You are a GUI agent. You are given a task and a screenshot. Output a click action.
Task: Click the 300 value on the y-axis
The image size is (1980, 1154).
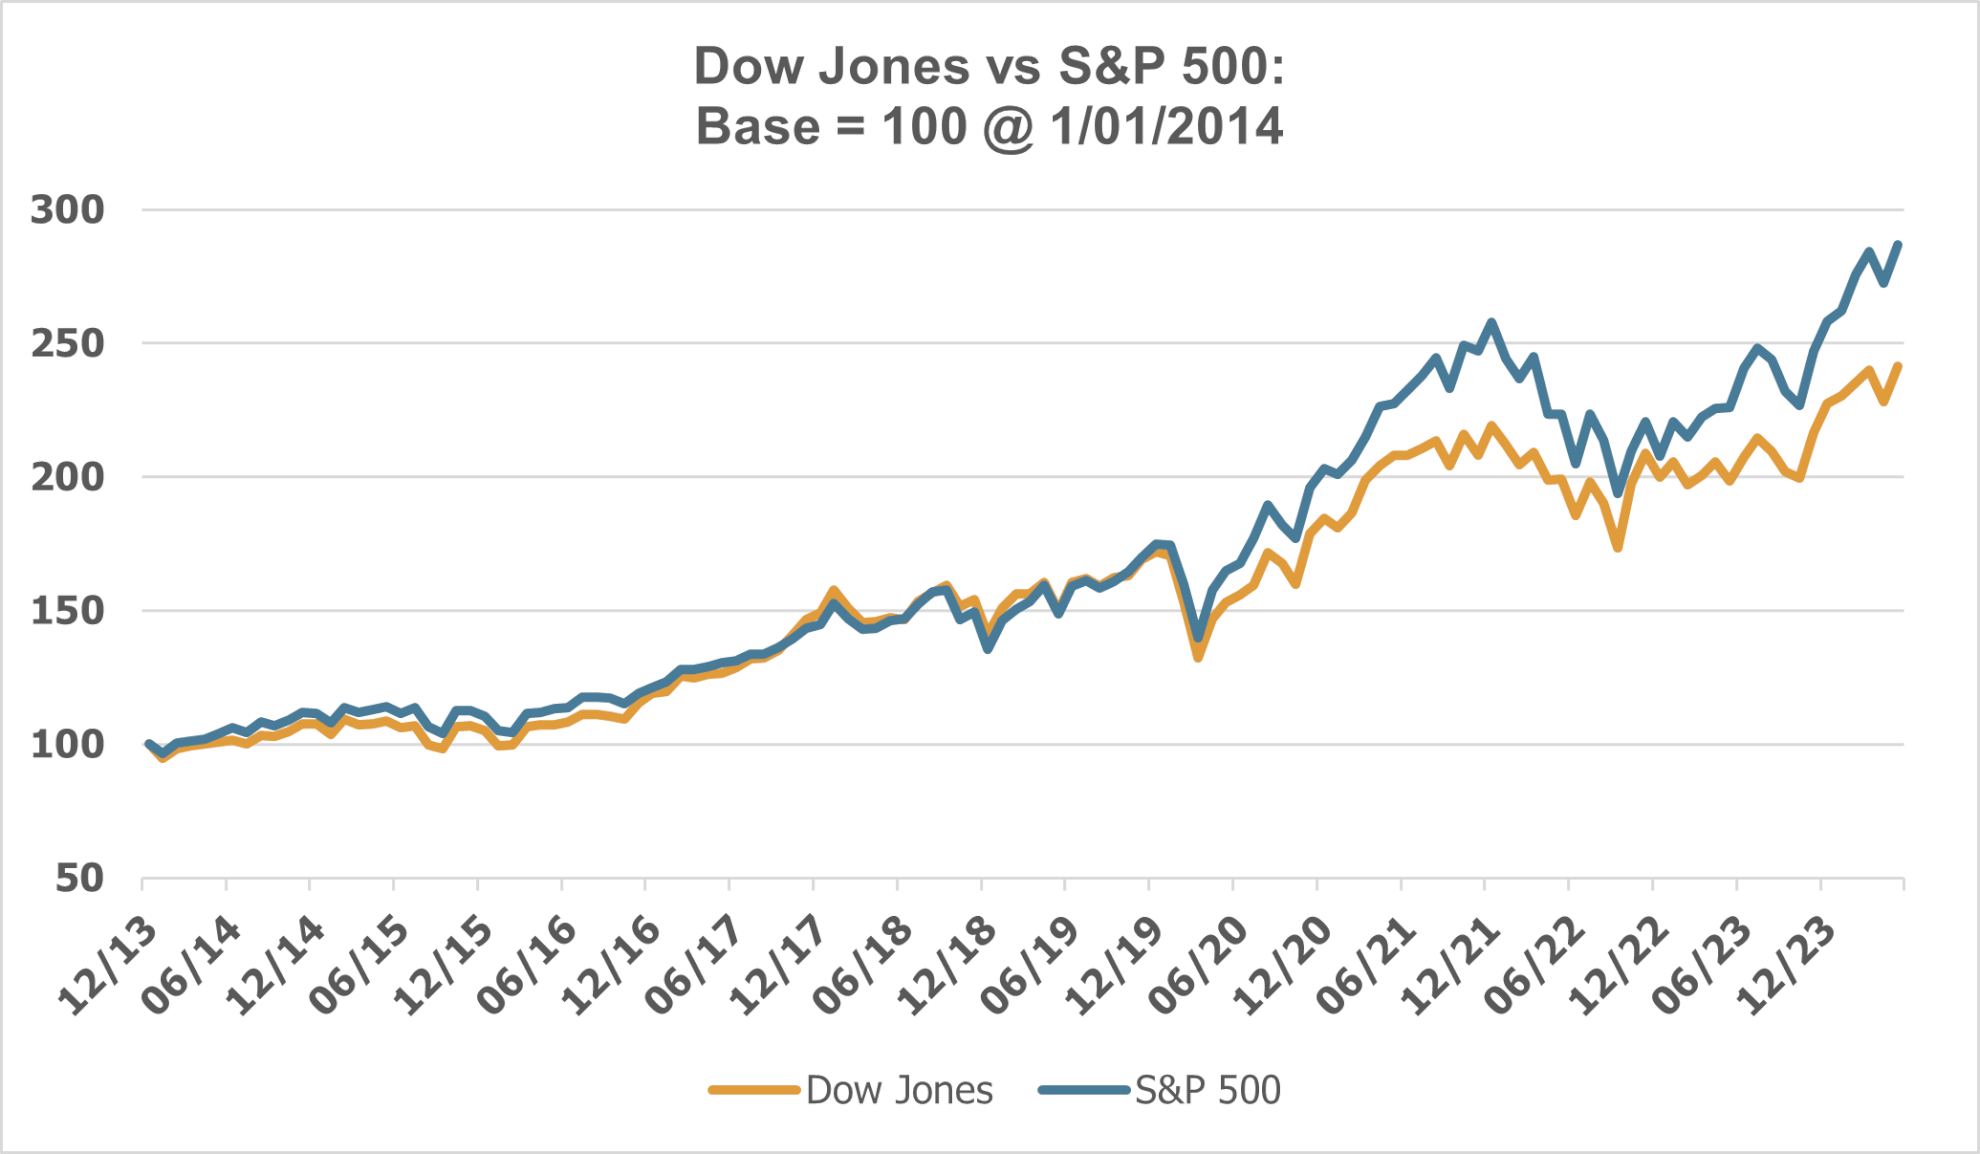[x=68, y=210]
